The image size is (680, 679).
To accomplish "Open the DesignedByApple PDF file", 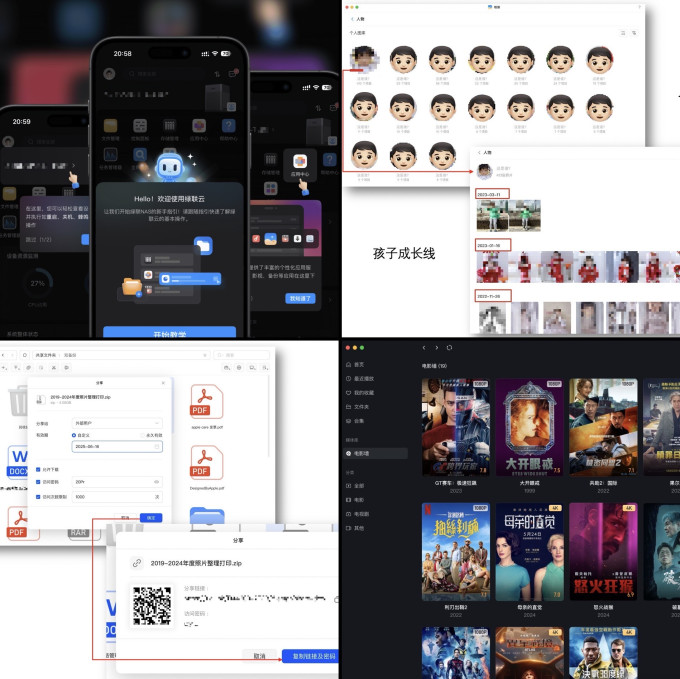I will point(207,463).
